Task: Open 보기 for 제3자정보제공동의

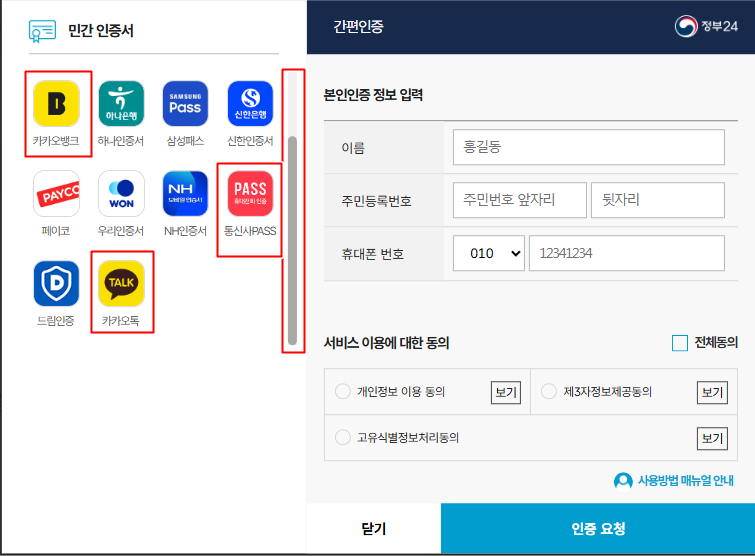Action: [x=712, y=392]
